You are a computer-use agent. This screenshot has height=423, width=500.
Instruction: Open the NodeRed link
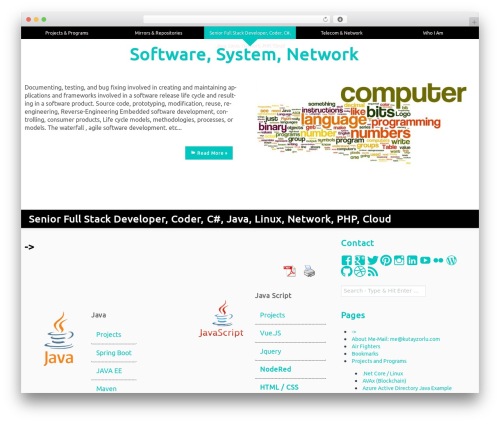[275, 369]
